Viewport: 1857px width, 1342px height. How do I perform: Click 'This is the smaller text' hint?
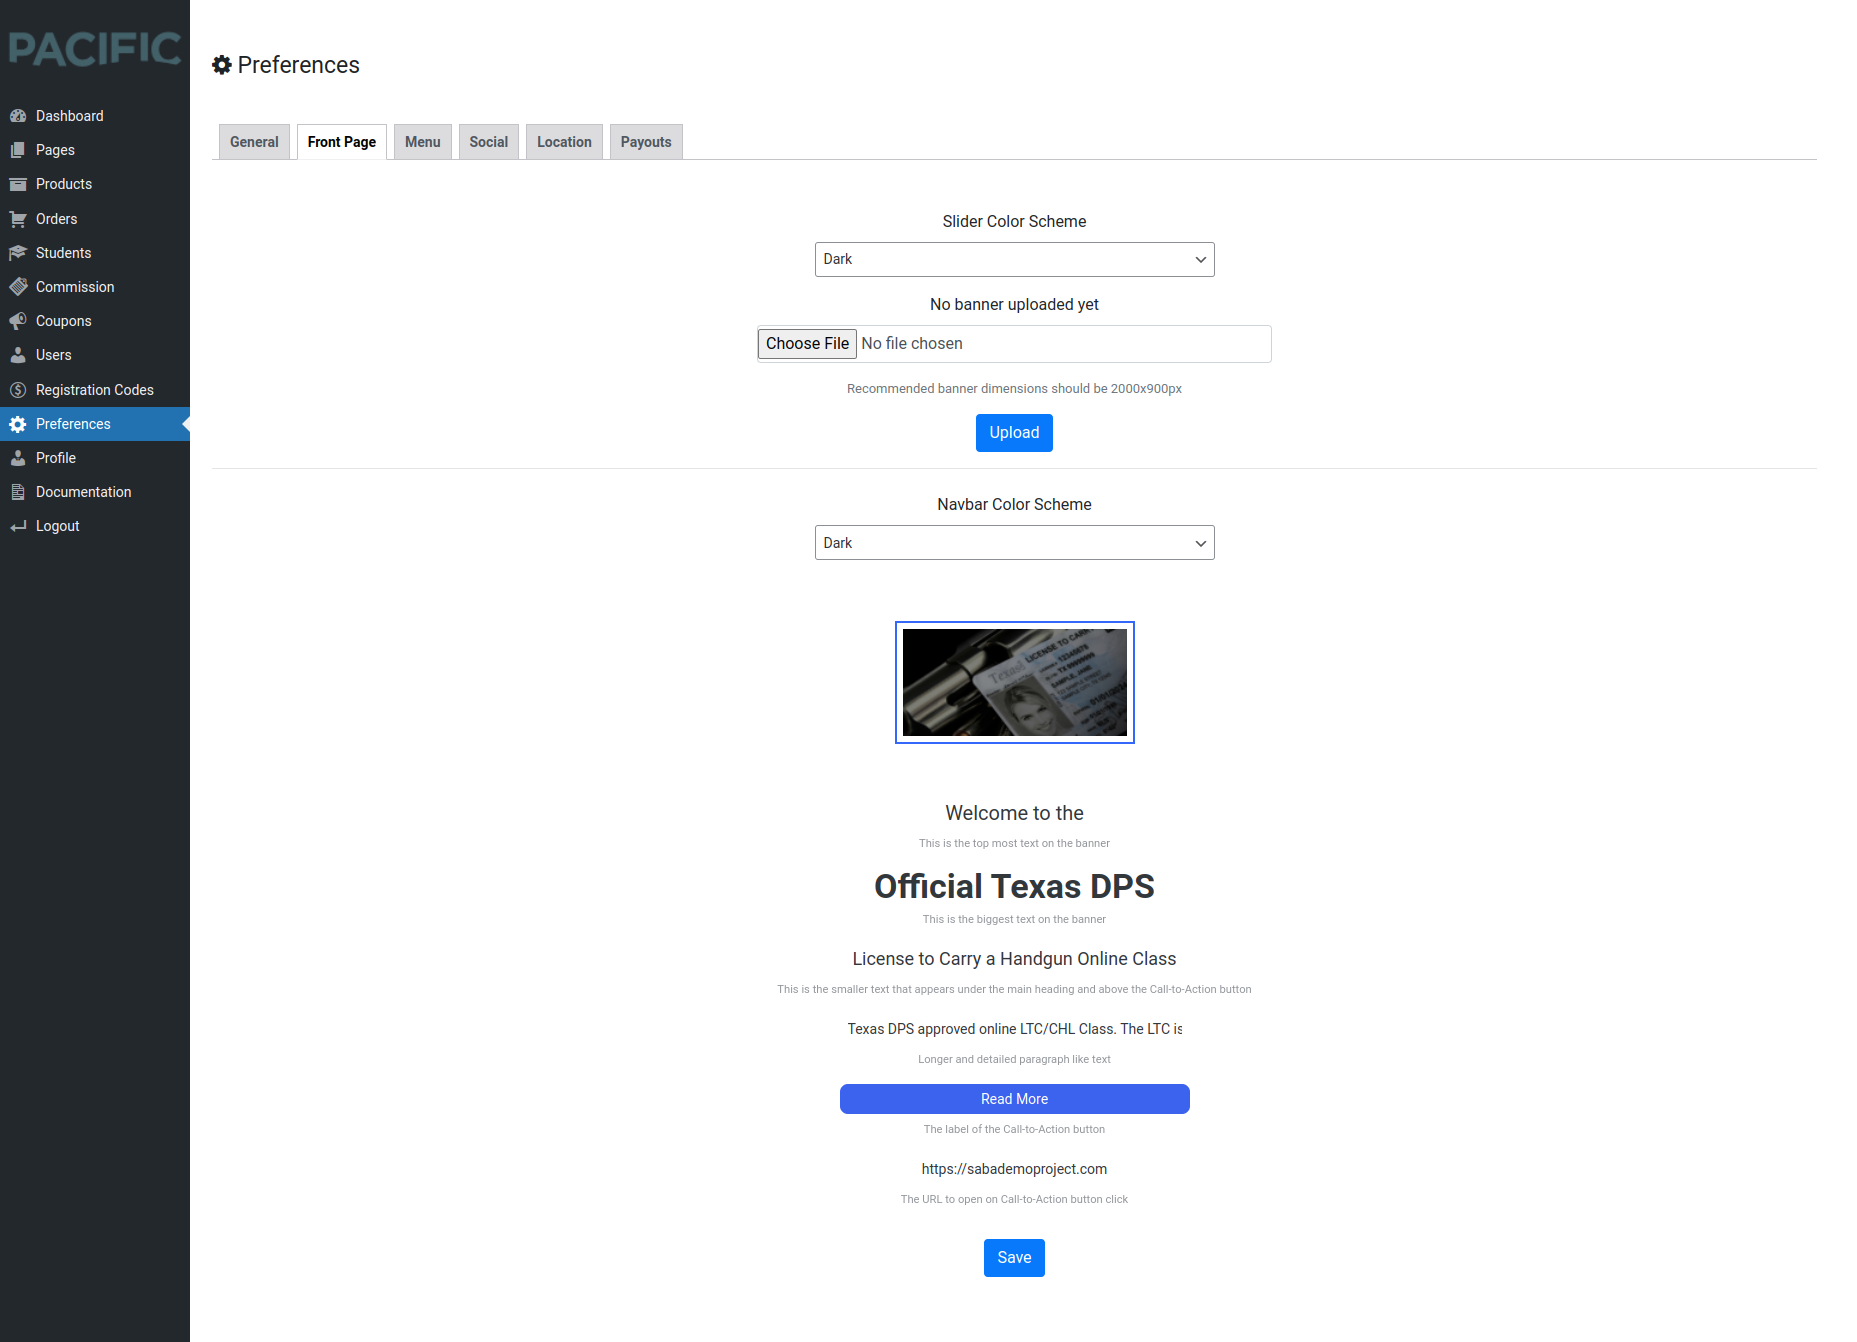click(x=1014, y=989)
